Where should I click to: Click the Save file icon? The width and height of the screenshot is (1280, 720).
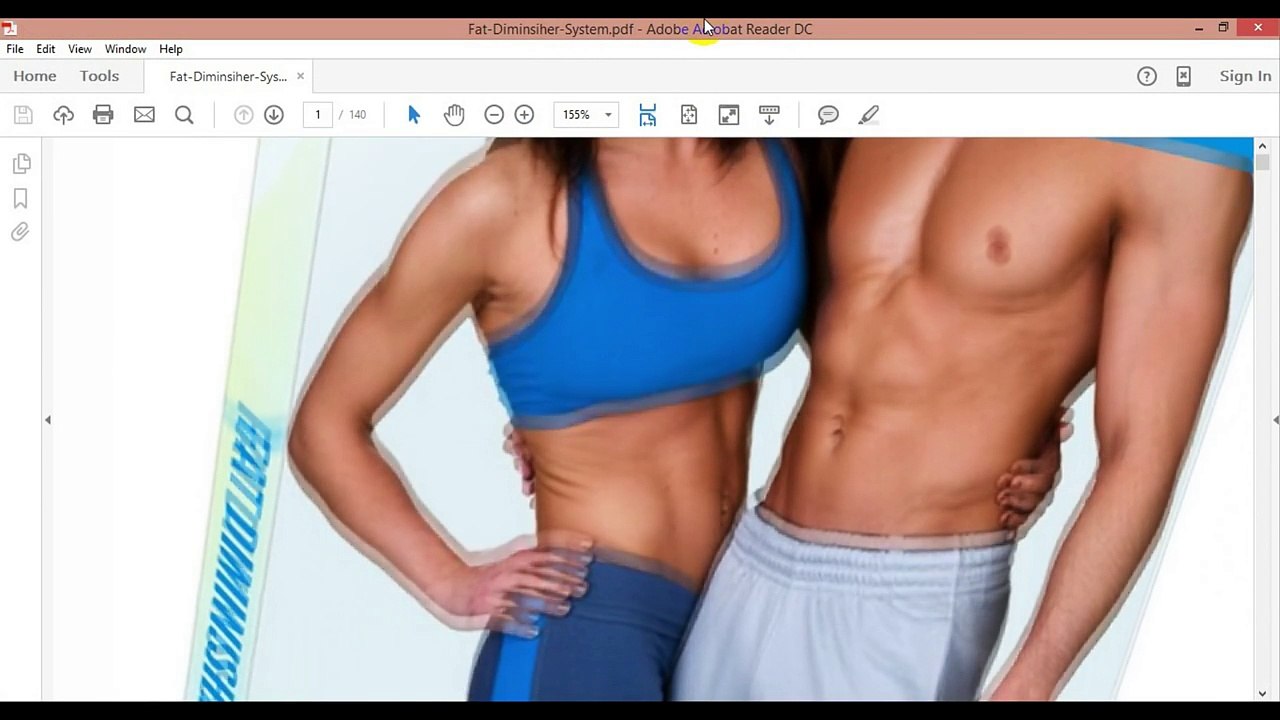click(23, 115)
